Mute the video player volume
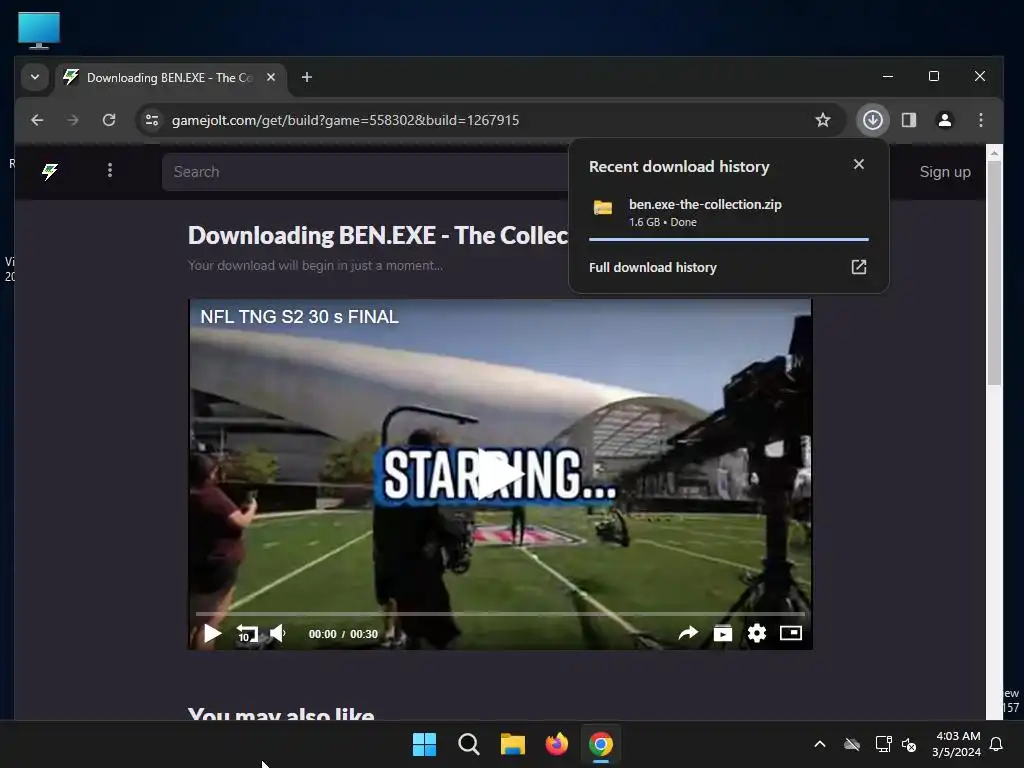Screen dimensions: 1024x768 (x=278, y=633)
